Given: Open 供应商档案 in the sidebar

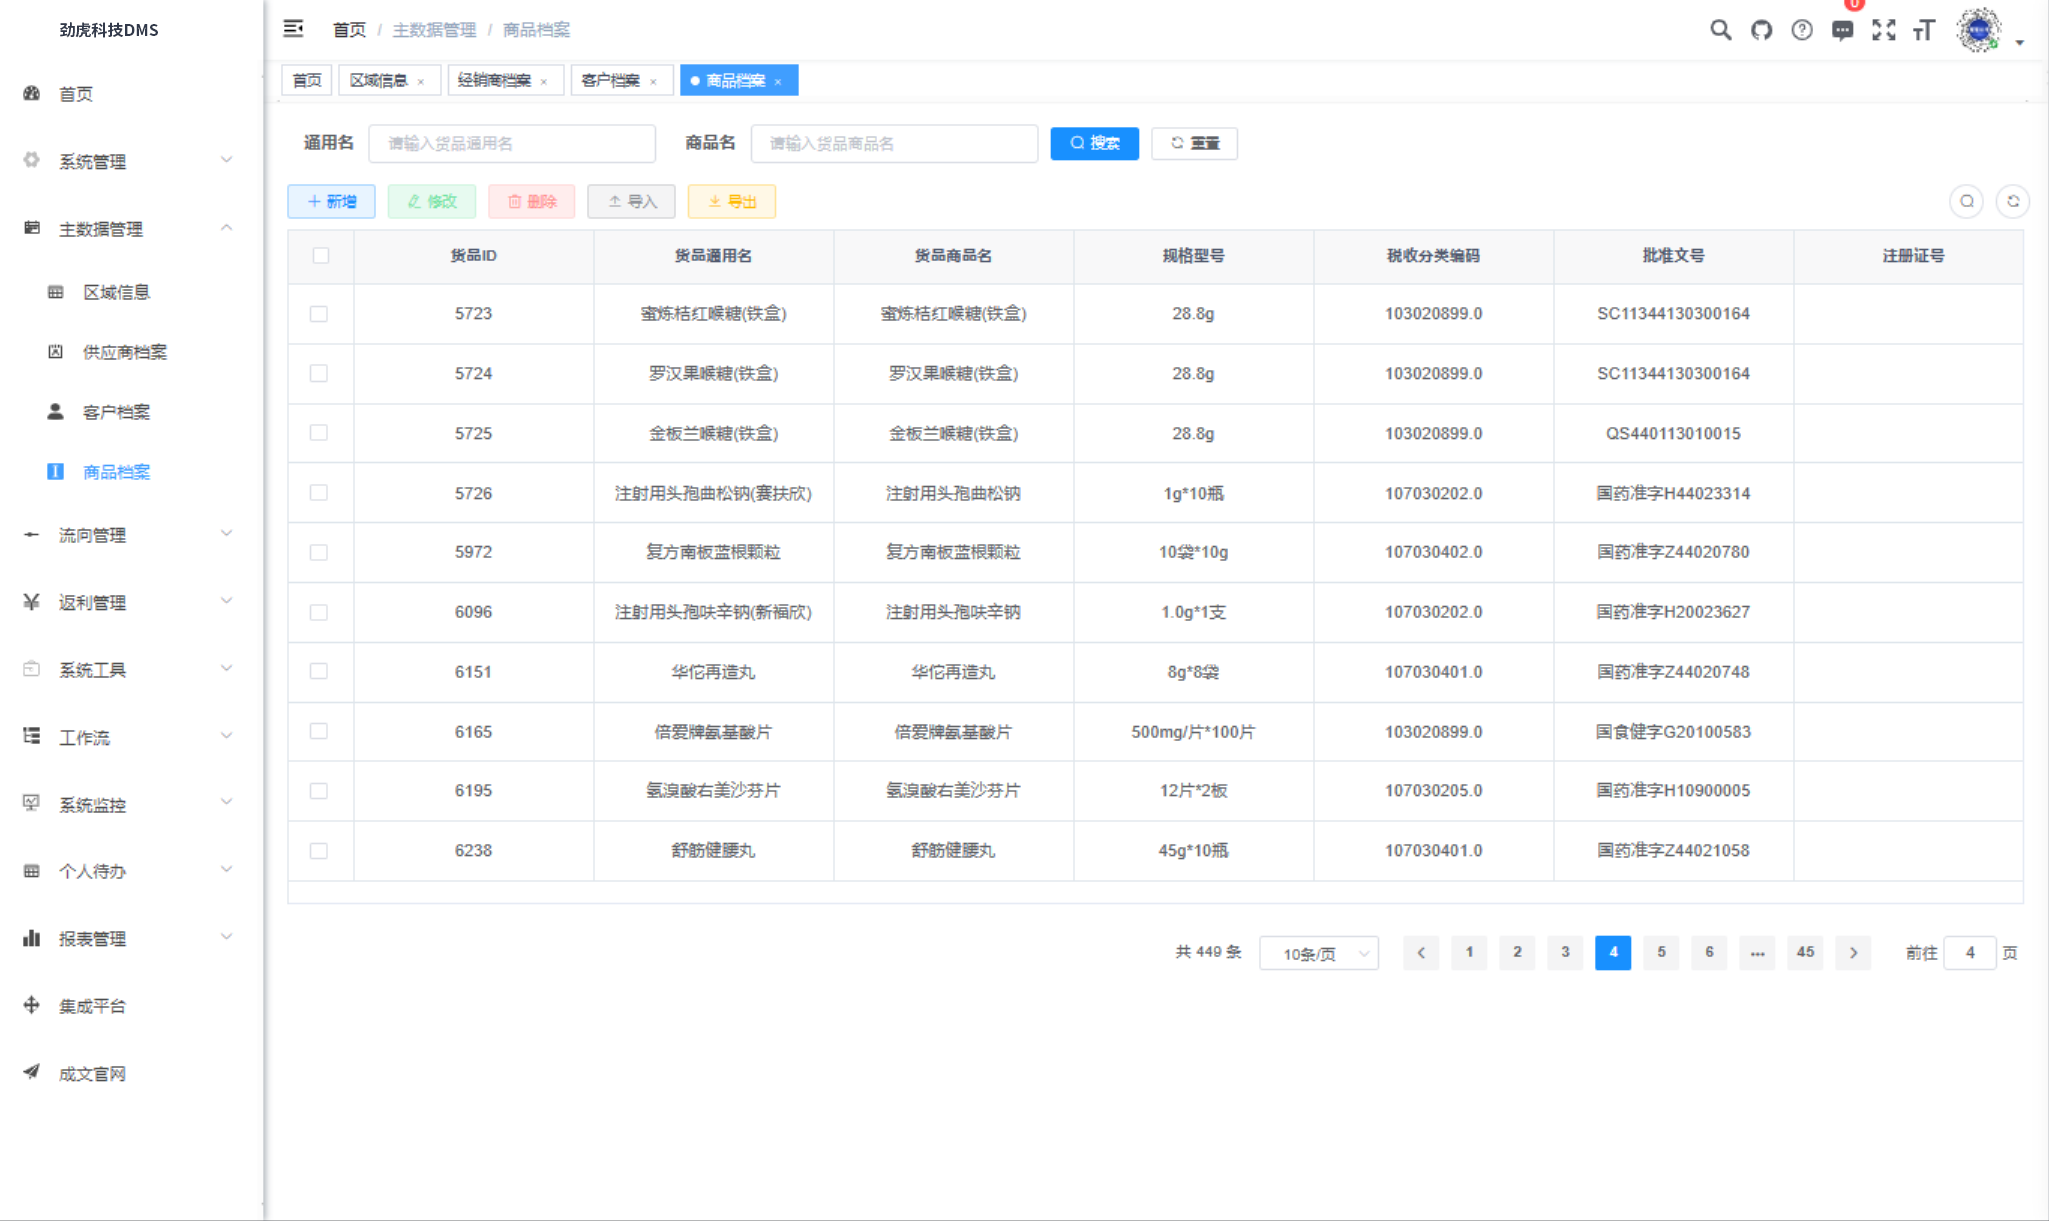Looking at the screenshot, I should (x=124, y=352).
